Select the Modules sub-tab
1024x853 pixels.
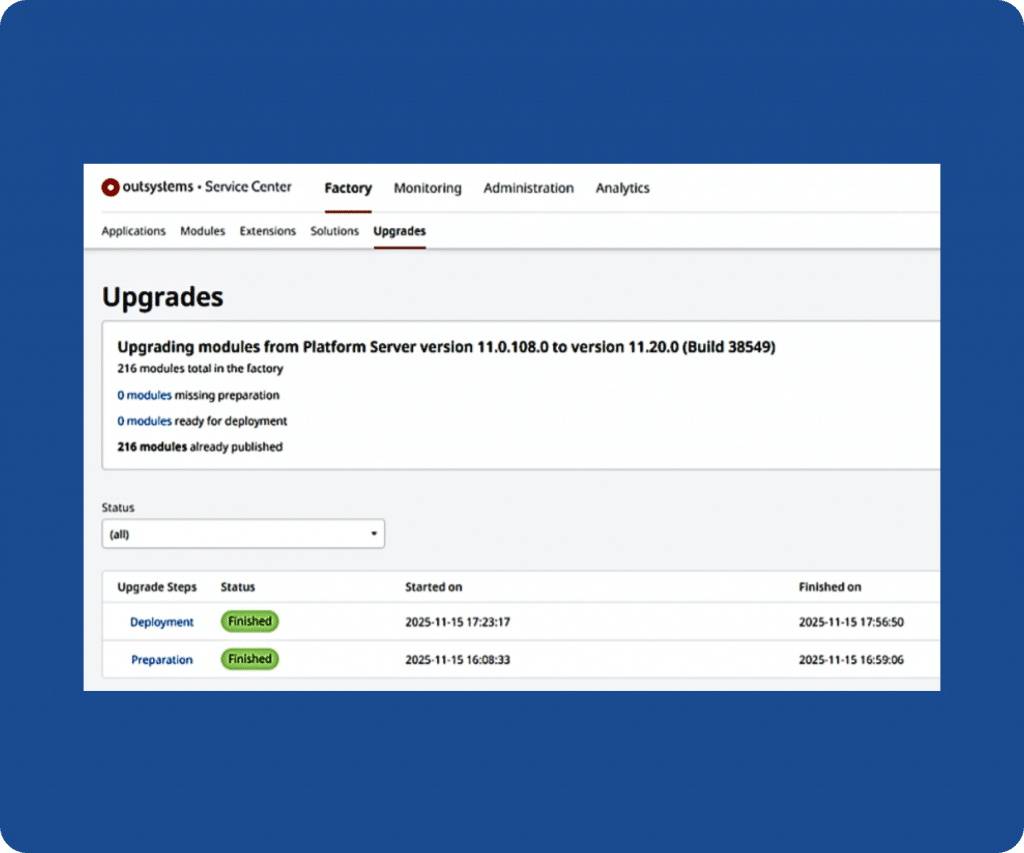[x=202, y=231]
